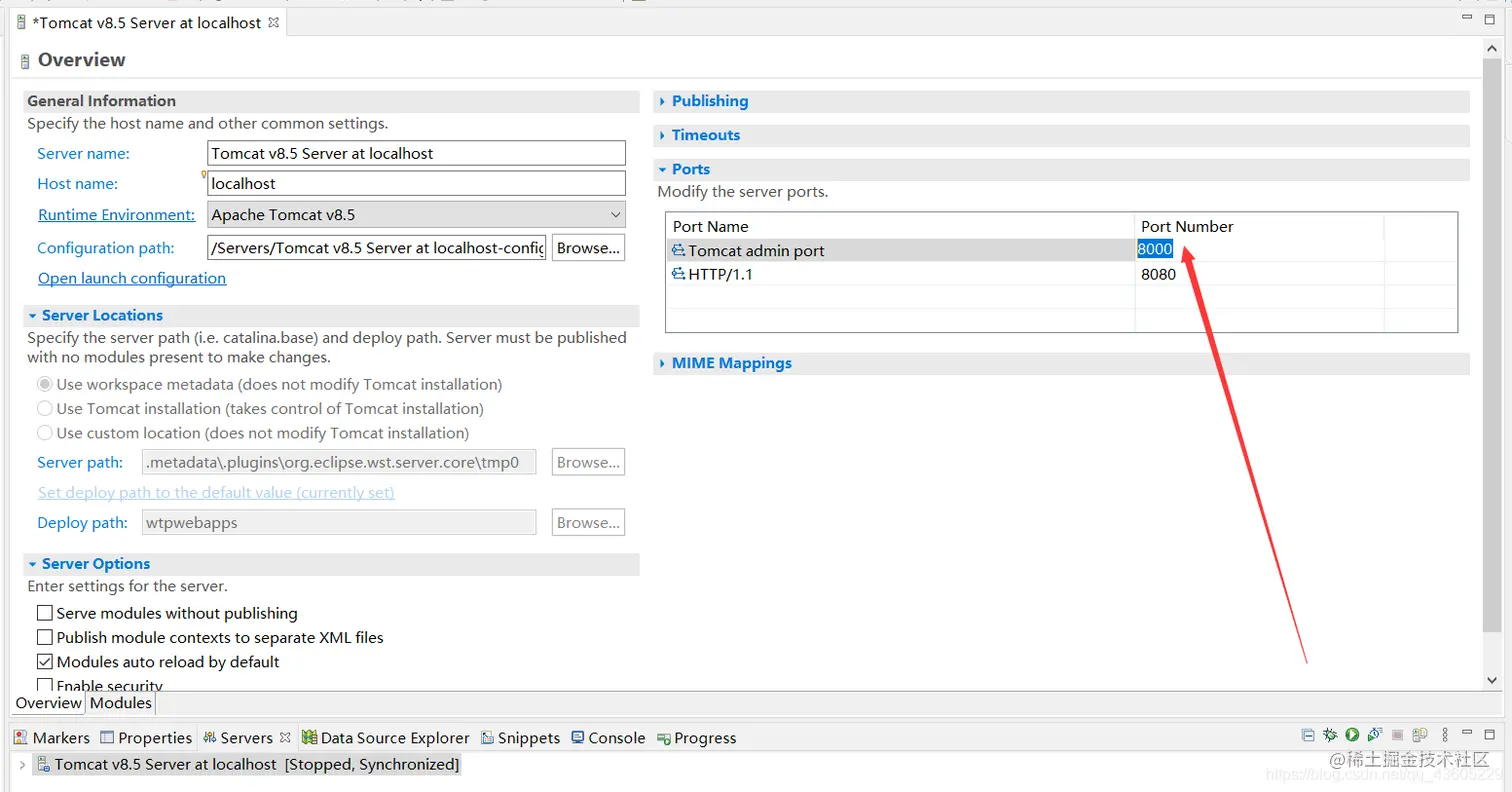
Task: Click the green Start server icon
Action: click(x=1352, y=735)
